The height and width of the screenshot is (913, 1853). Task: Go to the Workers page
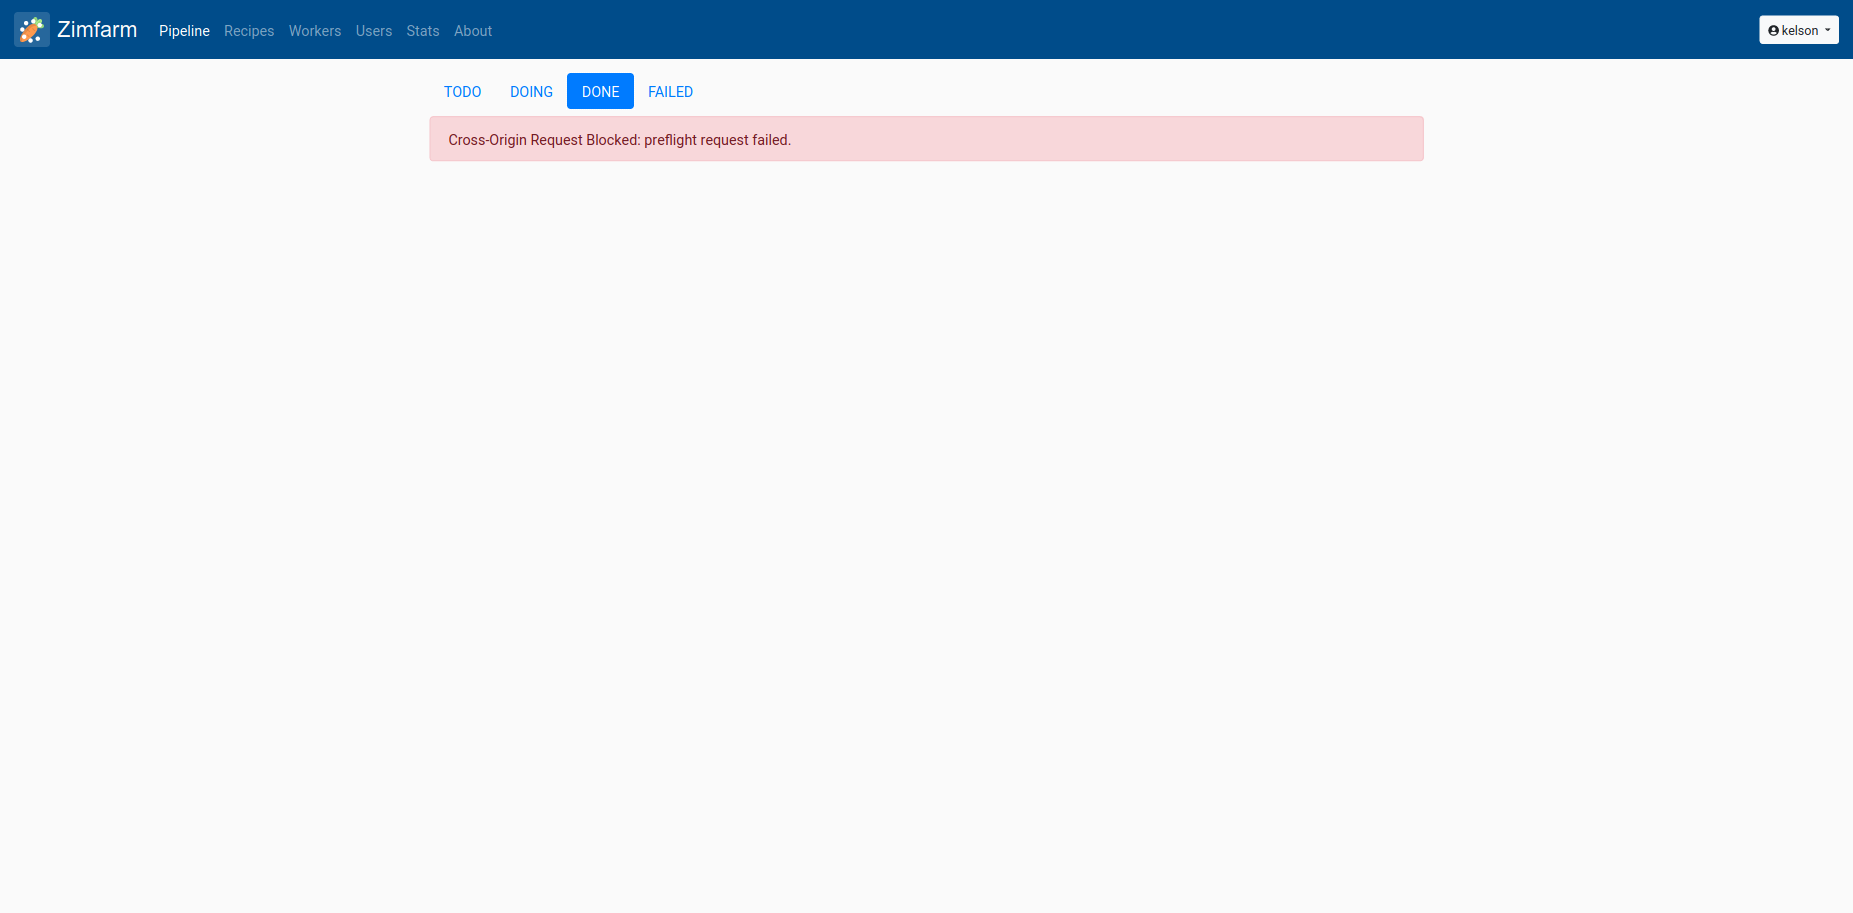pyautogui.click(x=314, y=31)
